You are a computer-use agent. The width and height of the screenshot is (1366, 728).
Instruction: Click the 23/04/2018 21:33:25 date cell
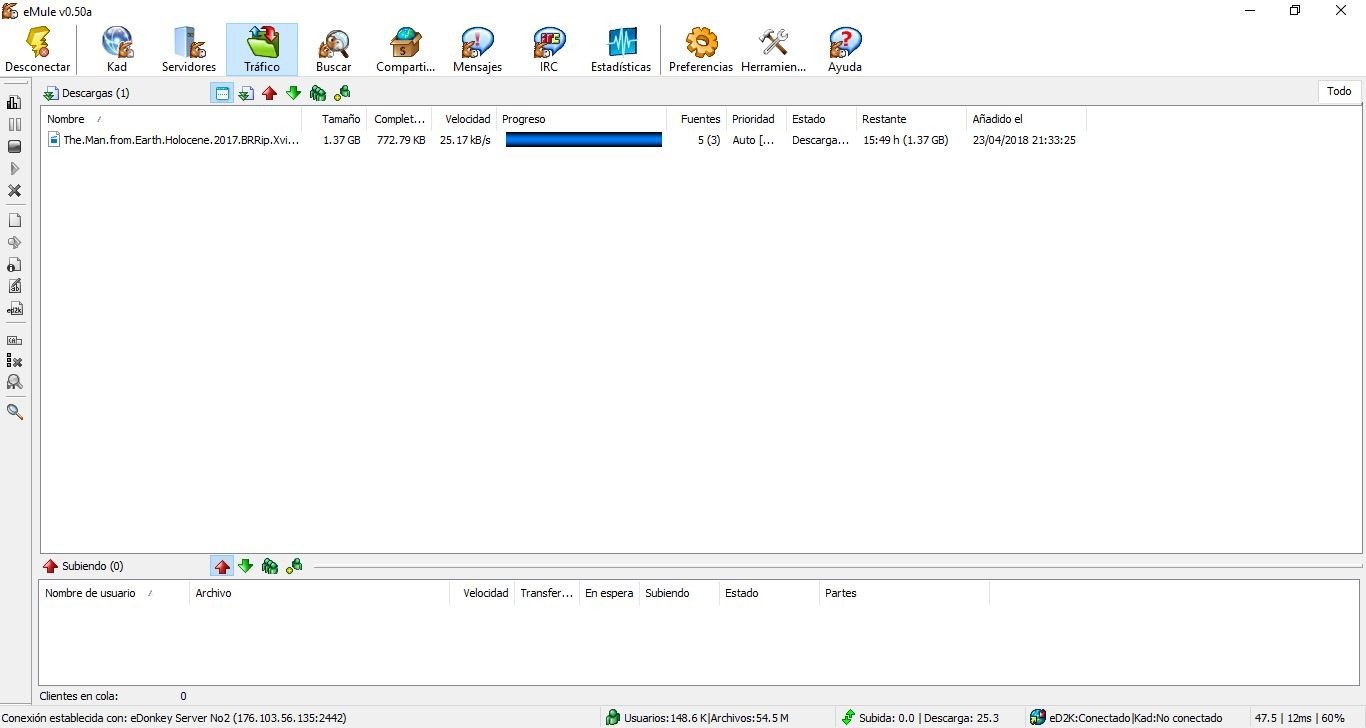pos(1024,140)
